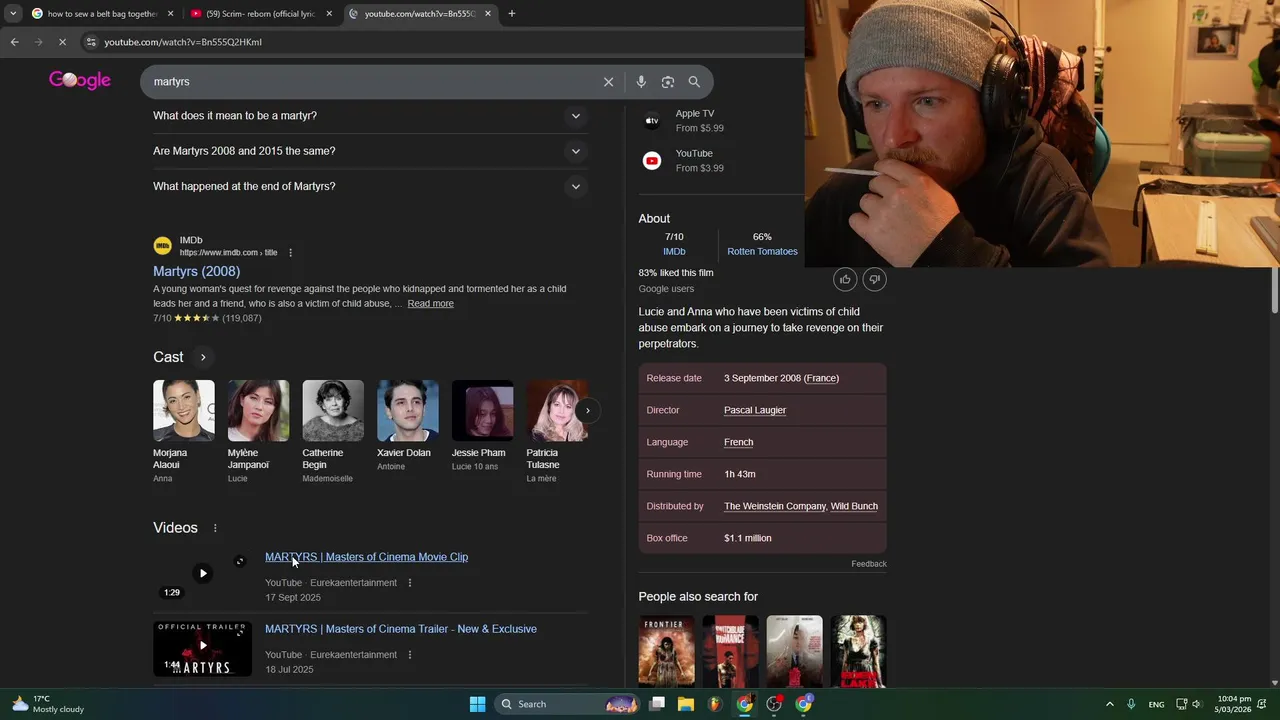Open options for the Movie Clip video
Image resolution: width=1280 pixels, height=720 pixels.
tap(409, 583)
